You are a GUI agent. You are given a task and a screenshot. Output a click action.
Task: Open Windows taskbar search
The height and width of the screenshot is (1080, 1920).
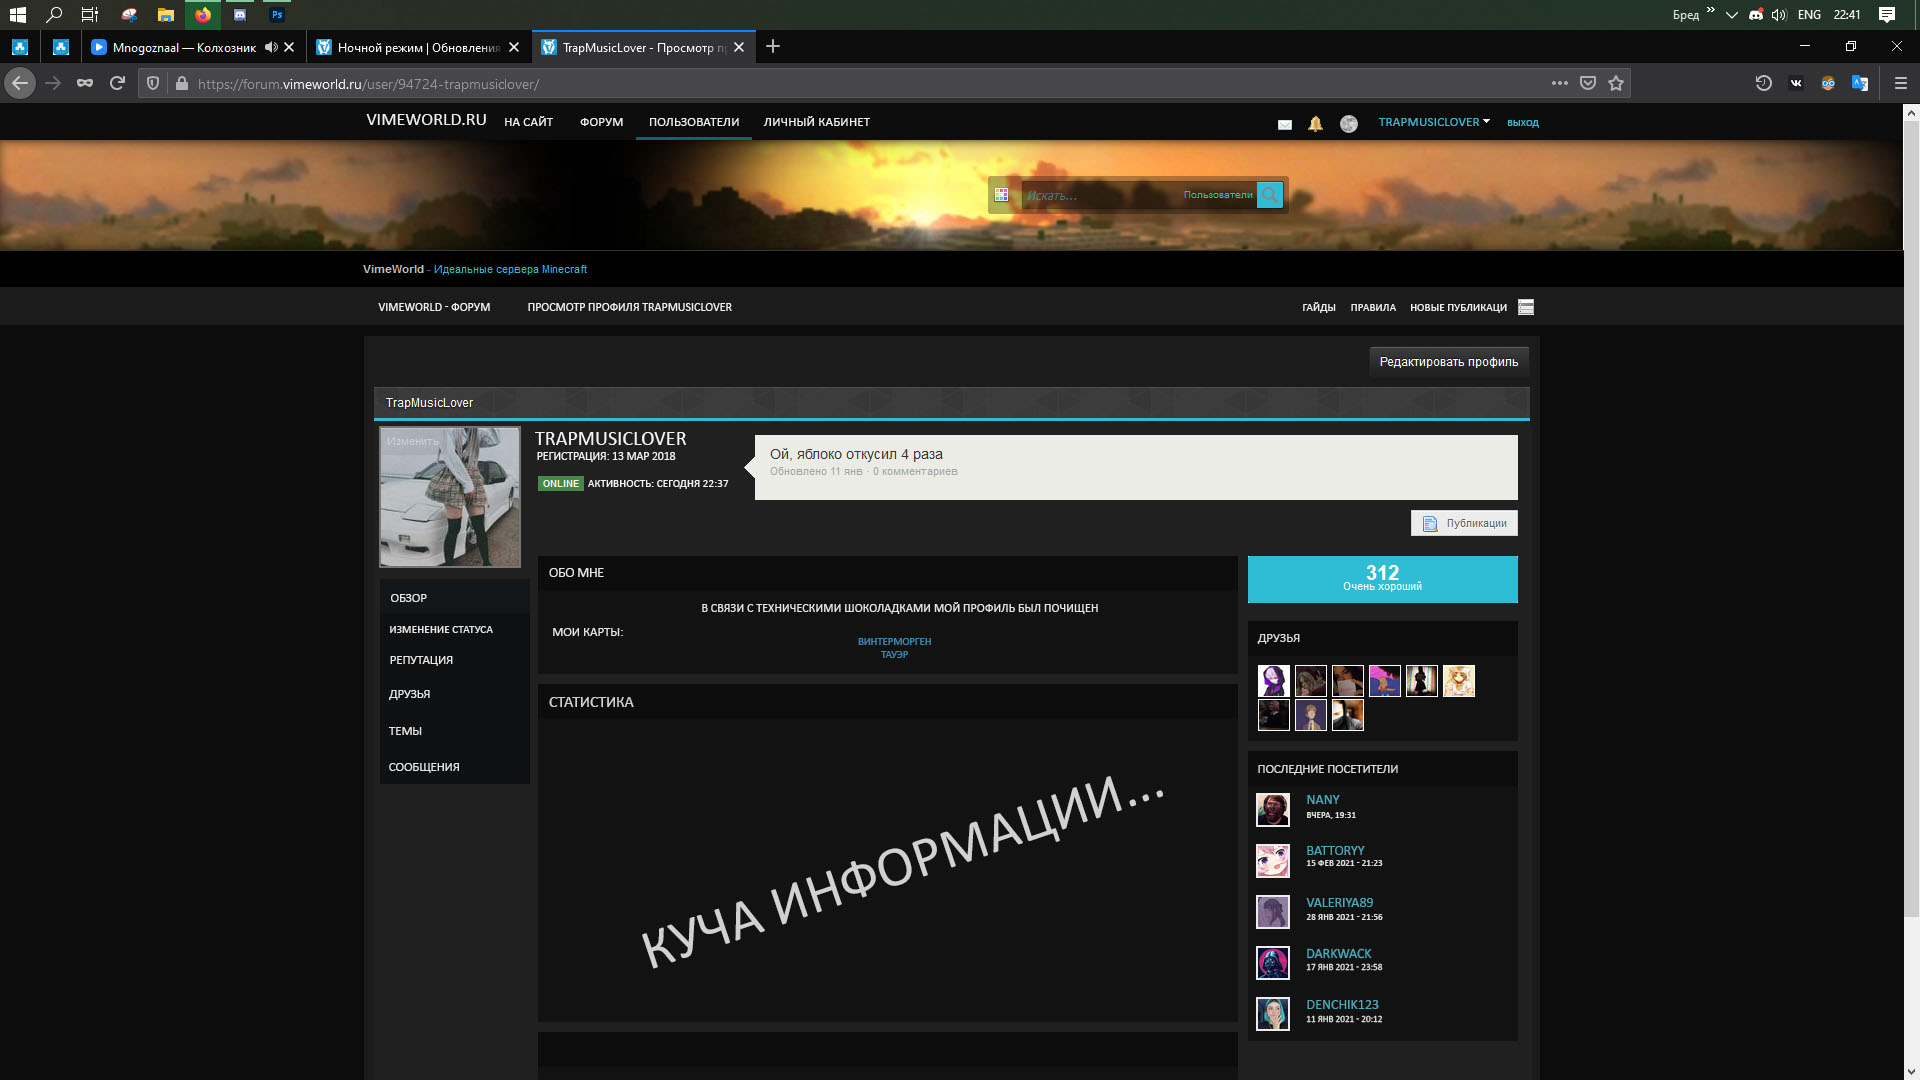54,14
